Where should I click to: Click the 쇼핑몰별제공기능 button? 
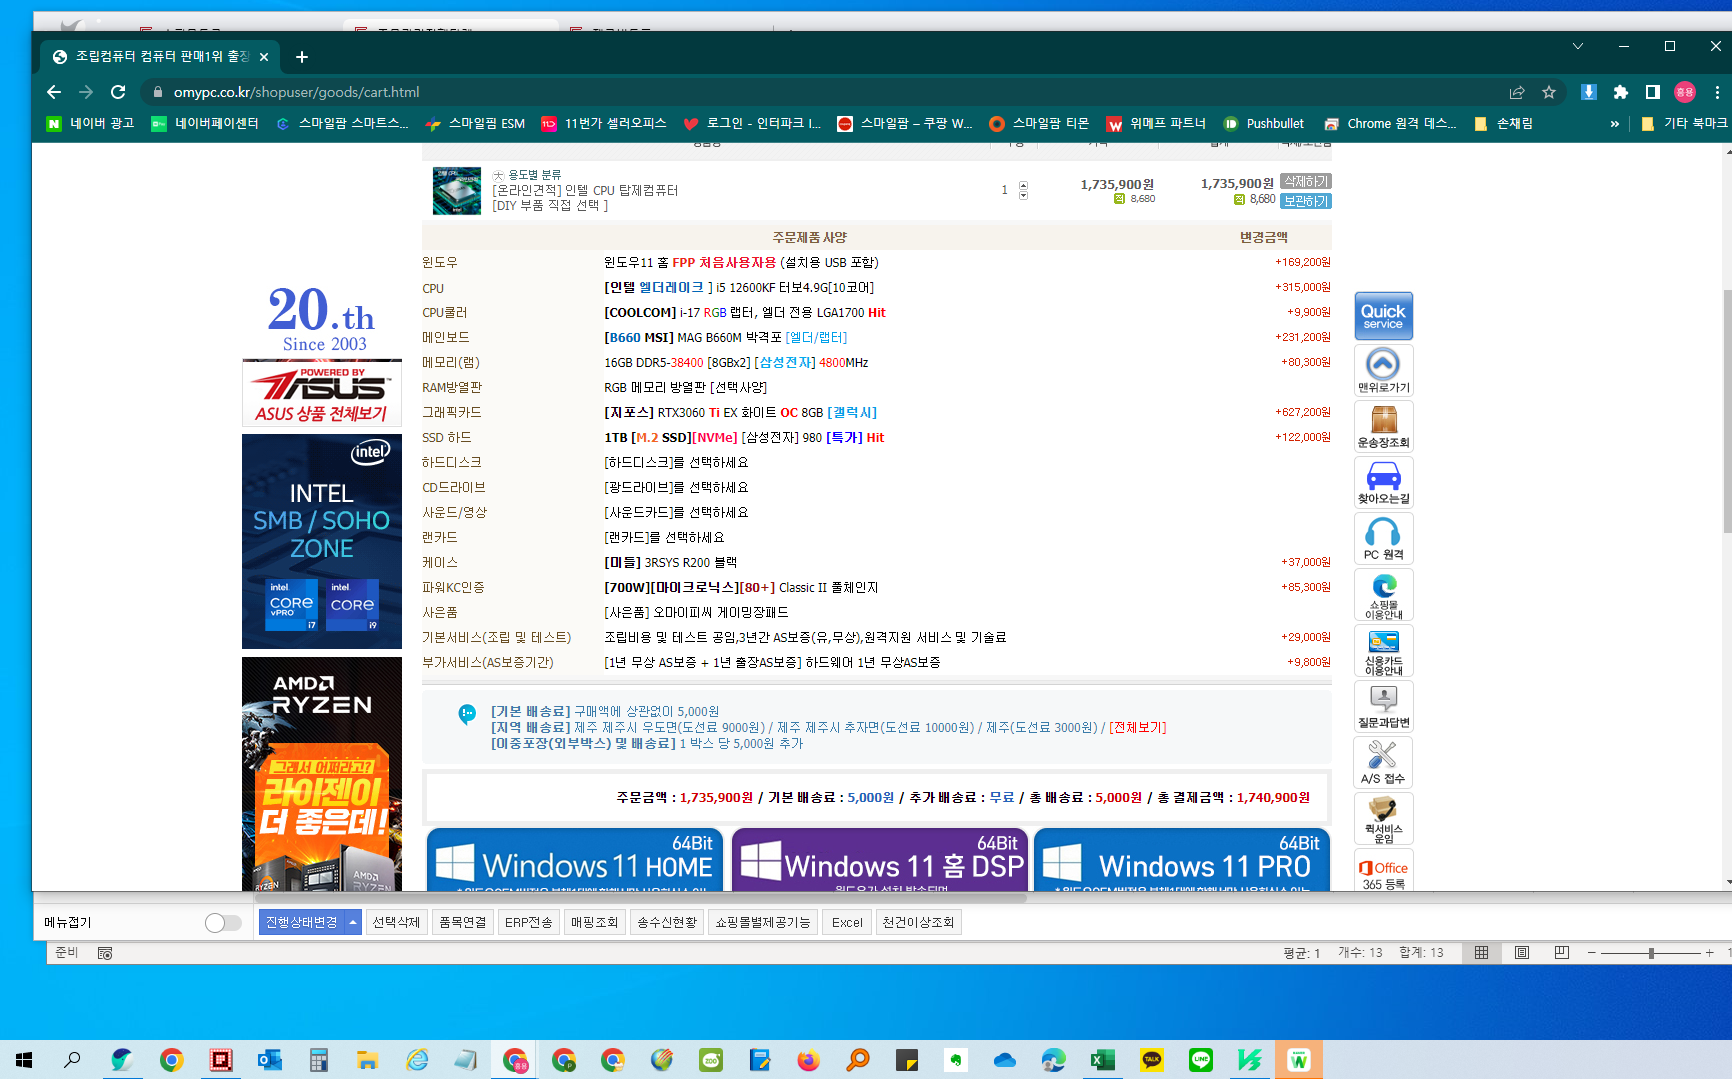[763, 922]
